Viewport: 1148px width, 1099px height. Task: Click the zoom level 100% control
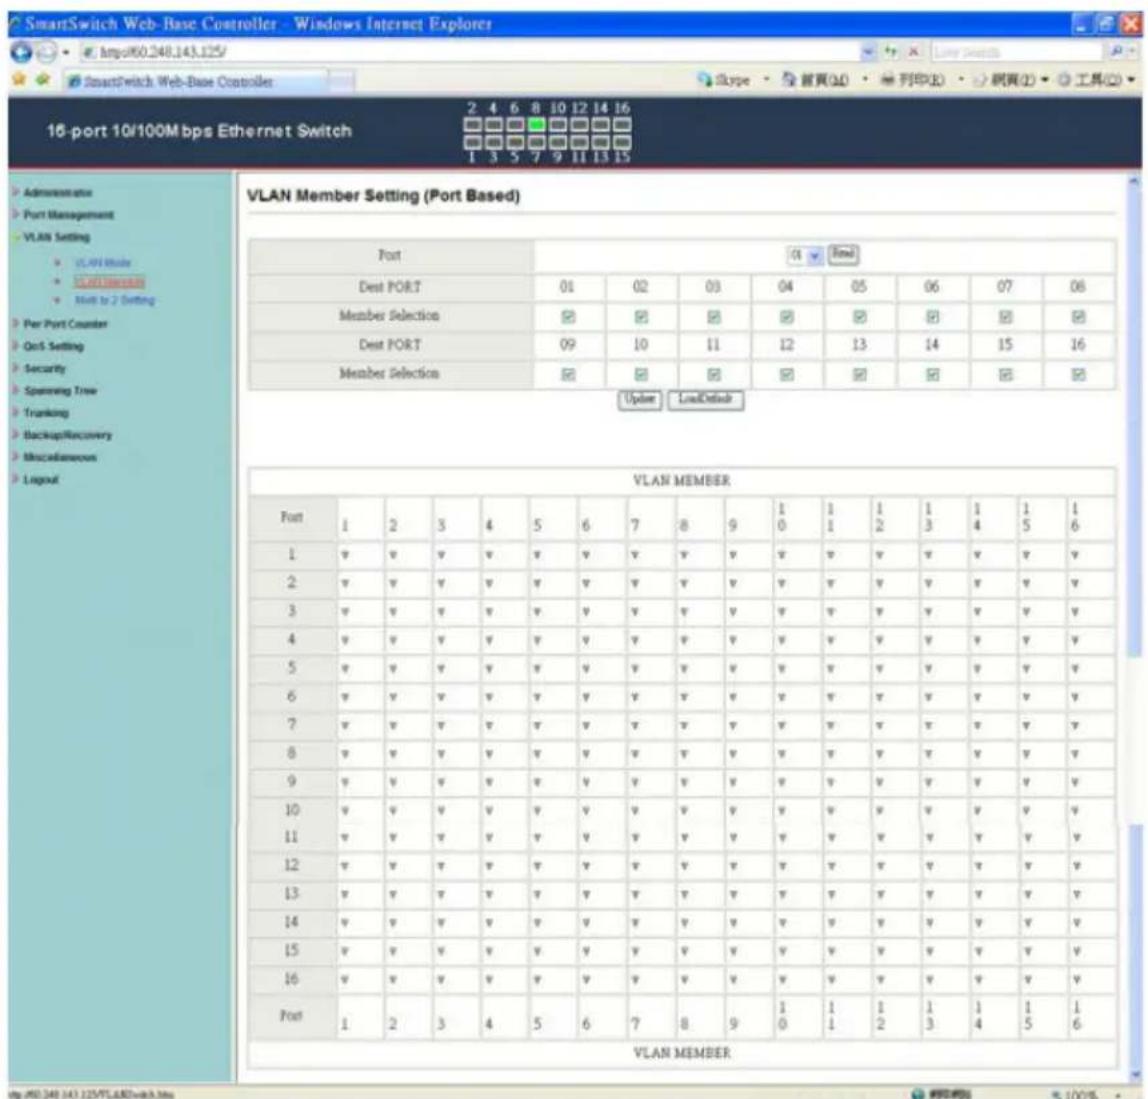(1086, 1093)
